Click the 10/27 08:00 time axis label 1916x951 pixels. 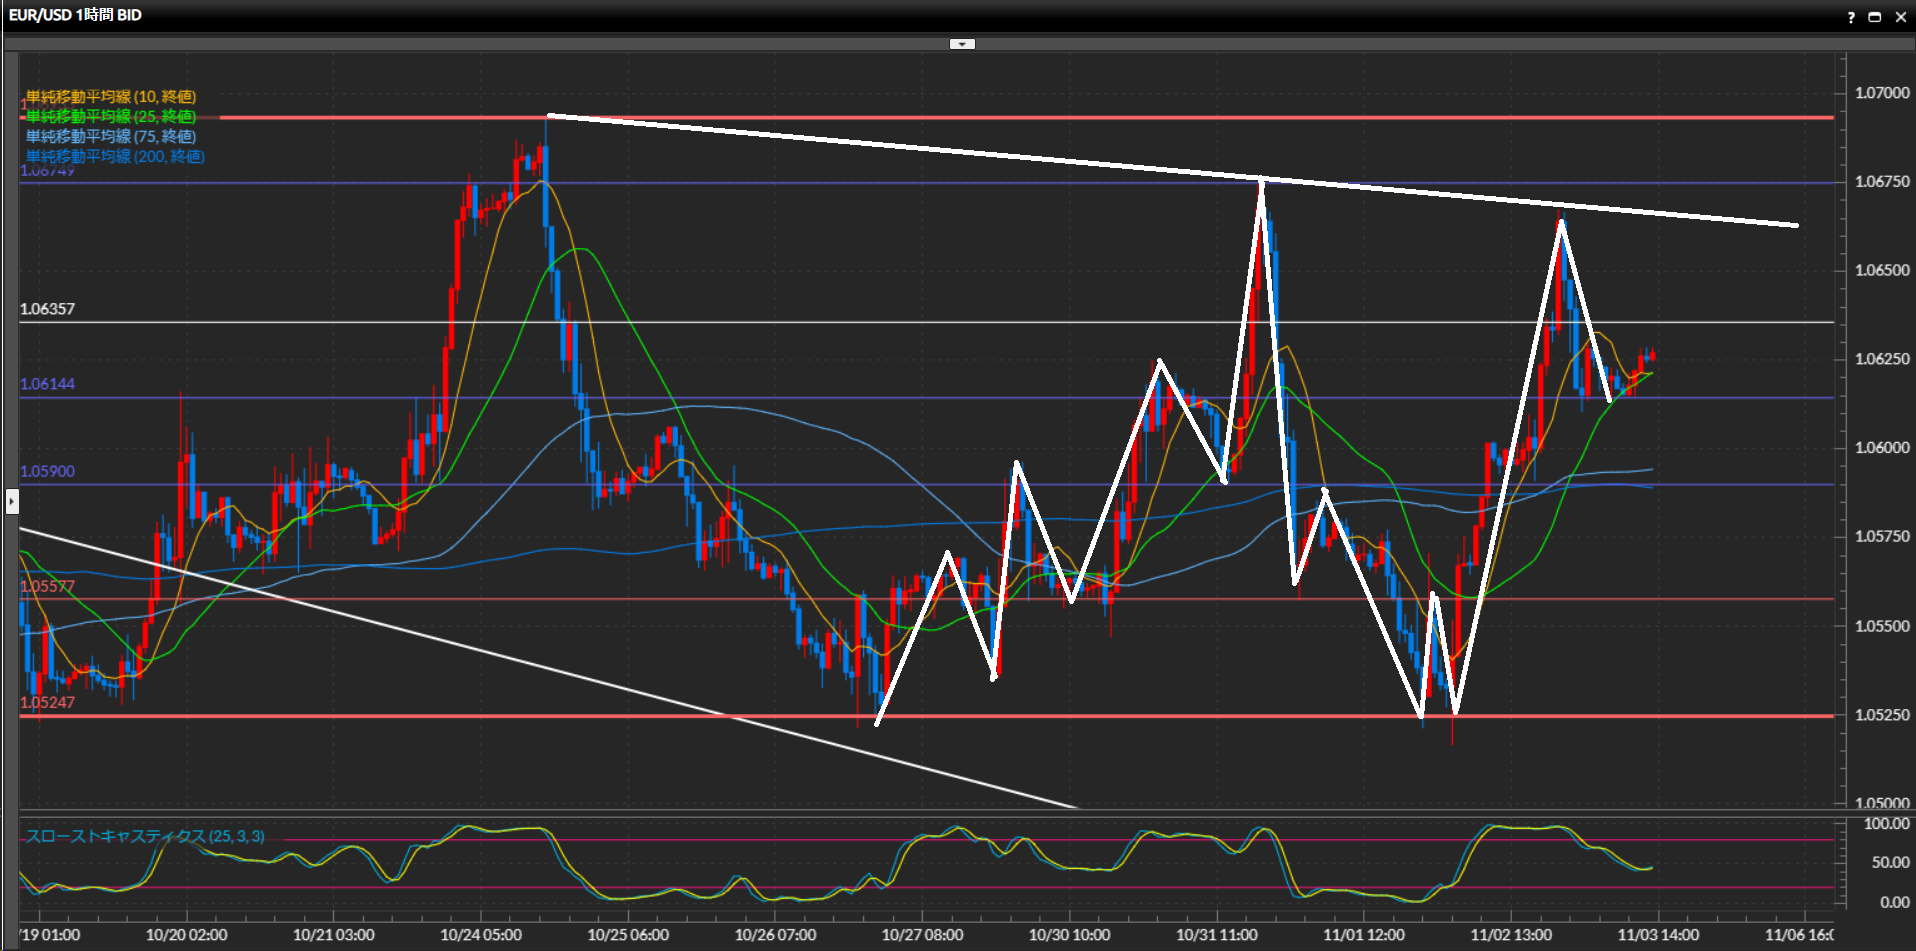[x=922, y=935]
